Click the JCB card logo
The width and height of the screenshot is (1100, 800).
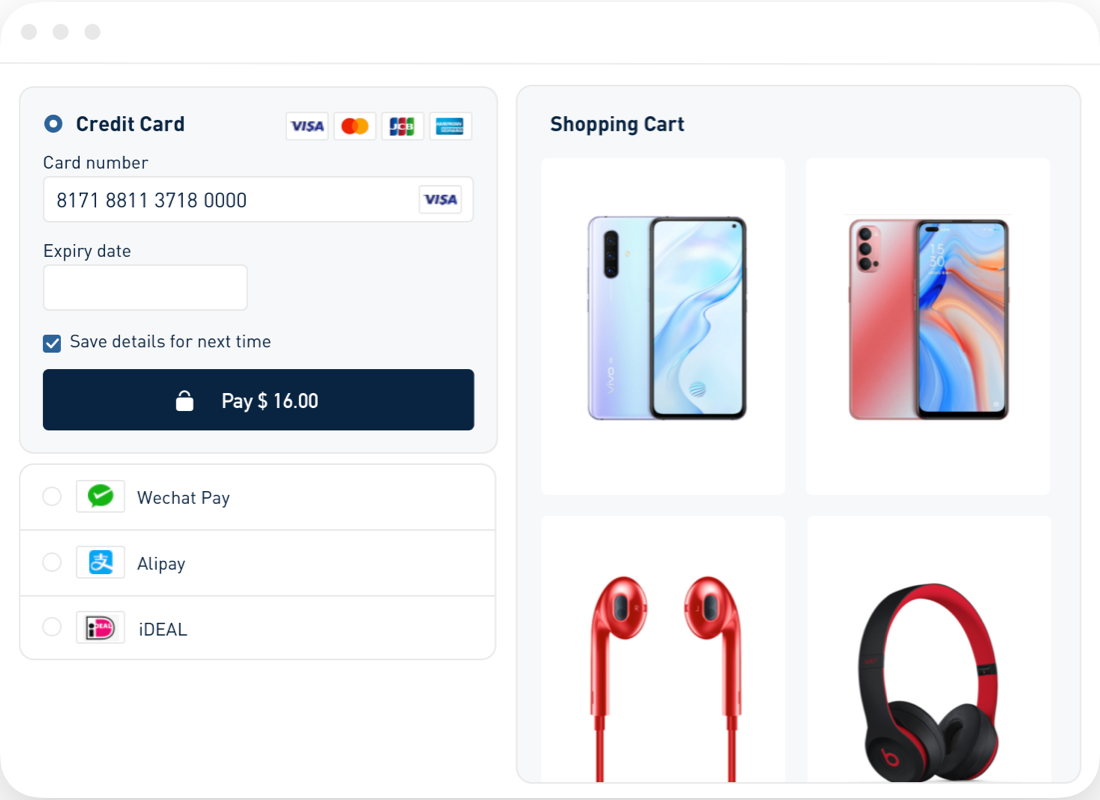tap(403, 126)
